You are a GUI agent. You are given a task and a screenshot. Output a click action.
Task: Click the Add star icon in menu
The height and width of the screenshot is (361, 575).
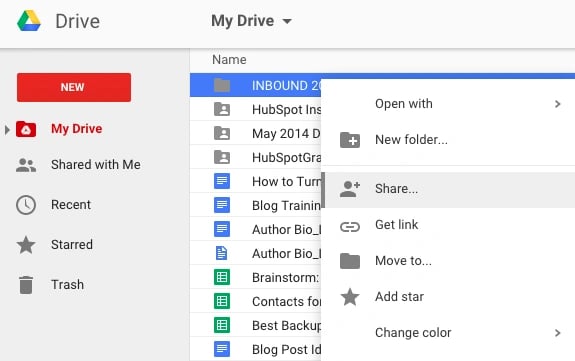(x=350, y=297)
